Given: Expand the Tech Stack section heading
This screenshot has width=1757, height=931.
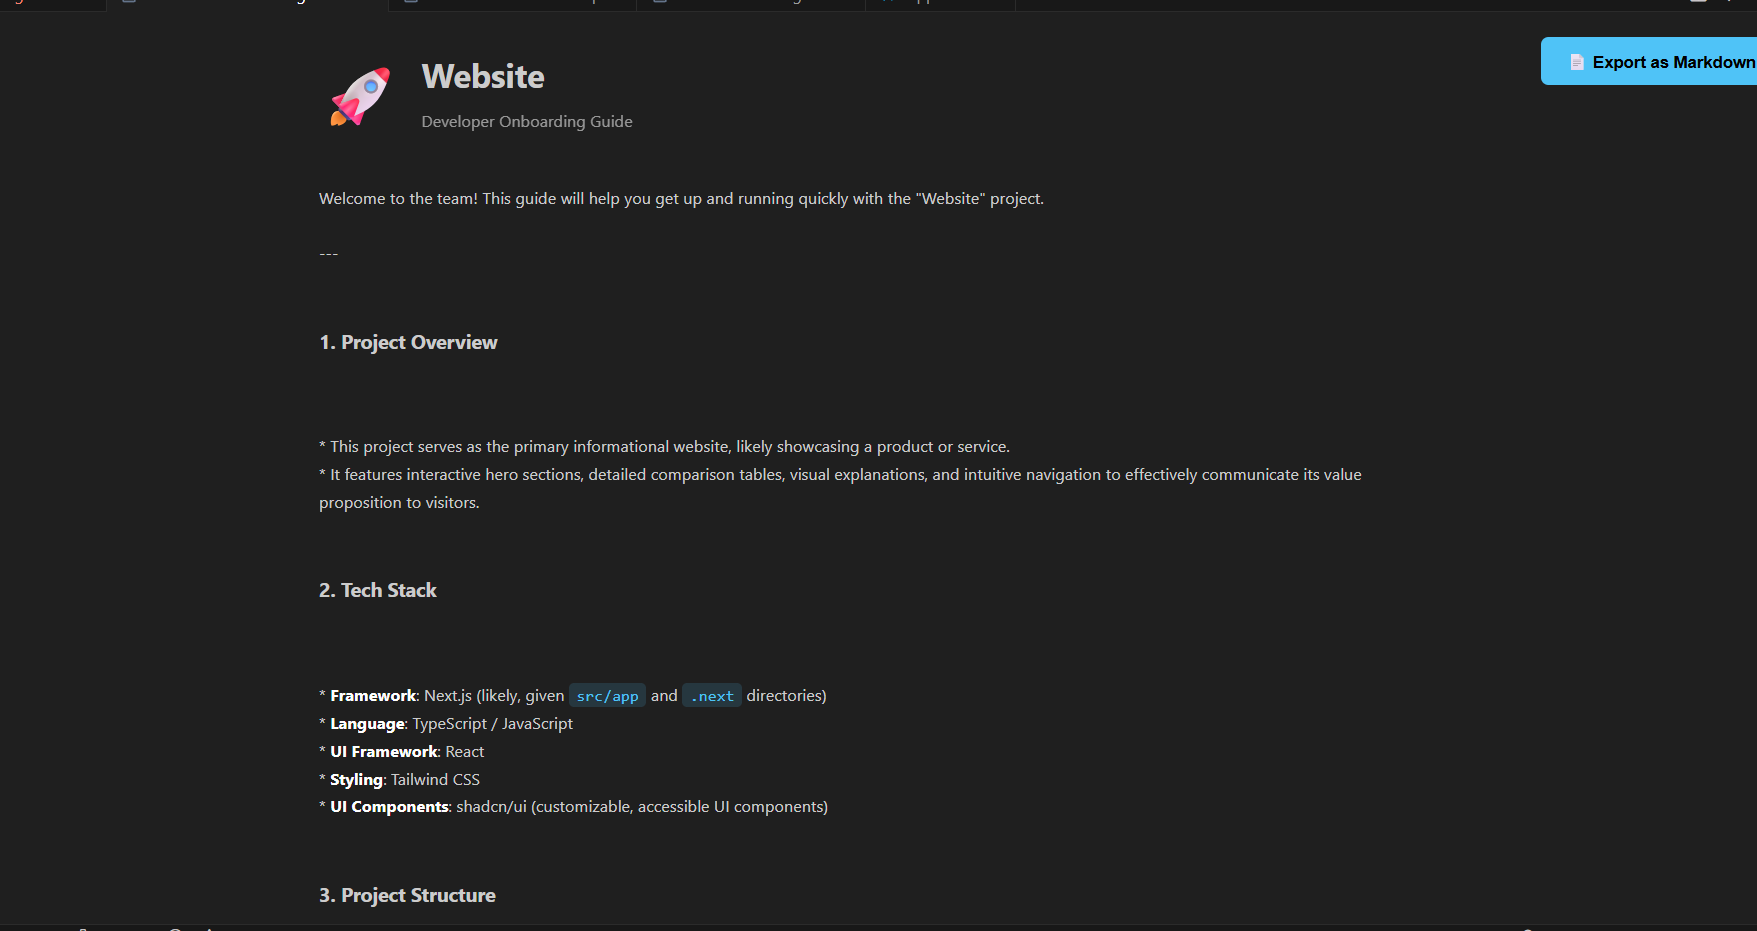Looking at the screenshot, I should (377, 590).
